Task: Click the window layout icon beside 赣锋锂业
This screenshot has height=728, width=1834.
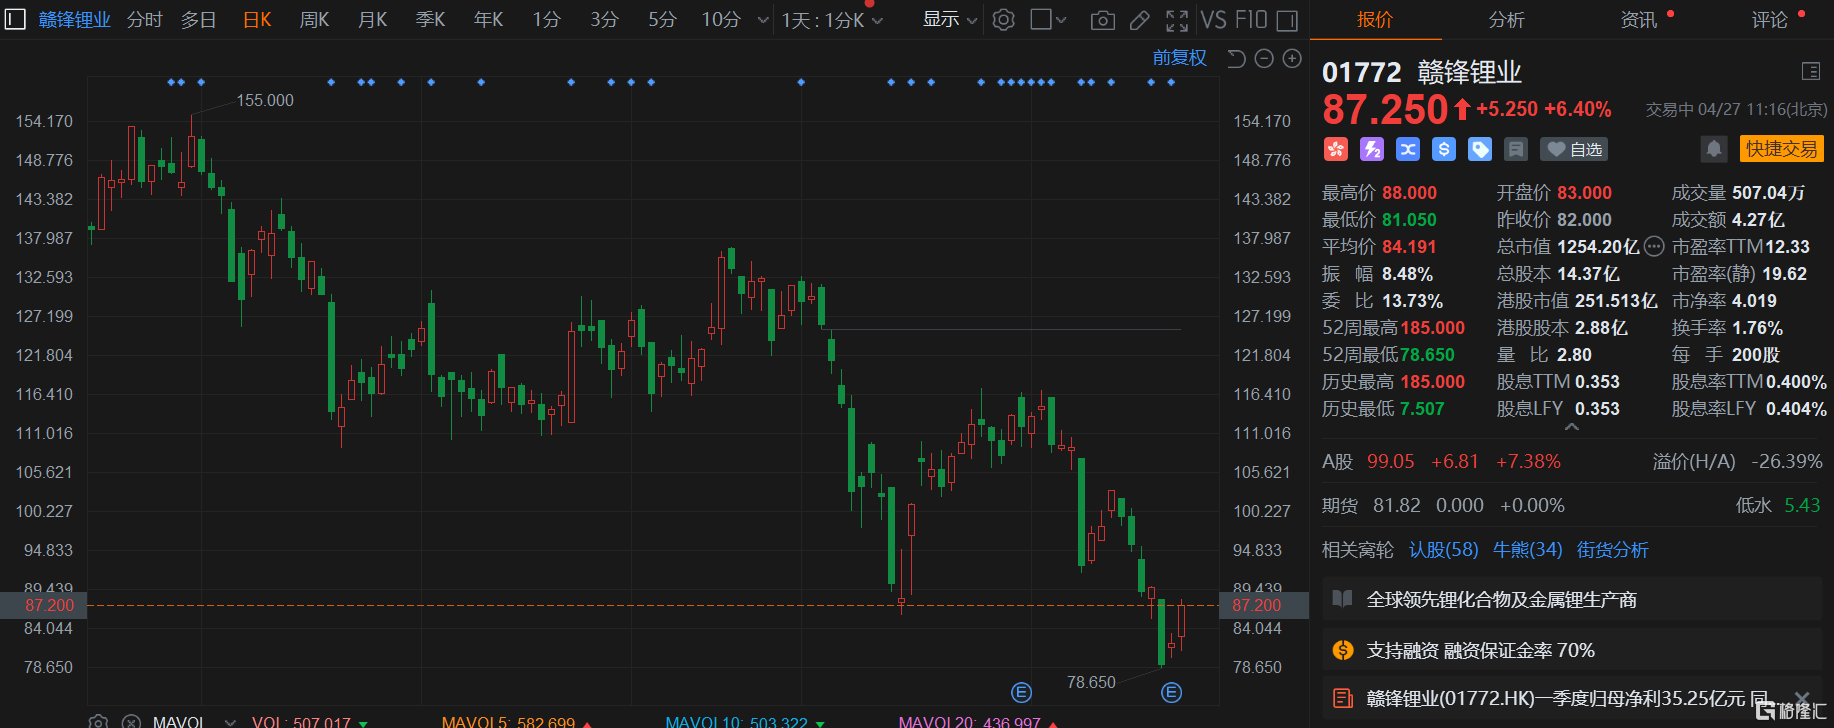Action: (x=15, y=19)
